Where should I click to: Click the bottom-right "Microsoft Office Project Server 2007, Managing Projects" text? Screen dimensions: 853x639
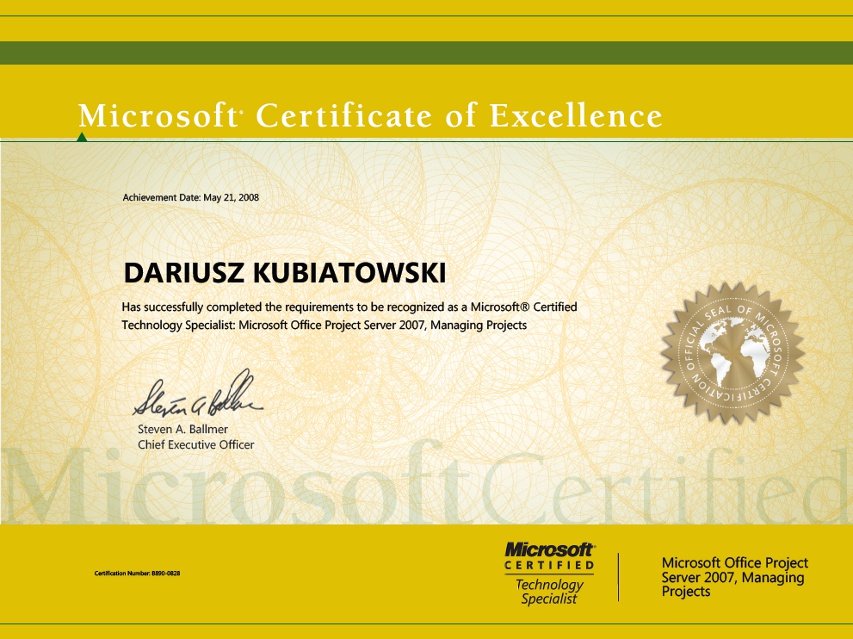pos(734,577)
